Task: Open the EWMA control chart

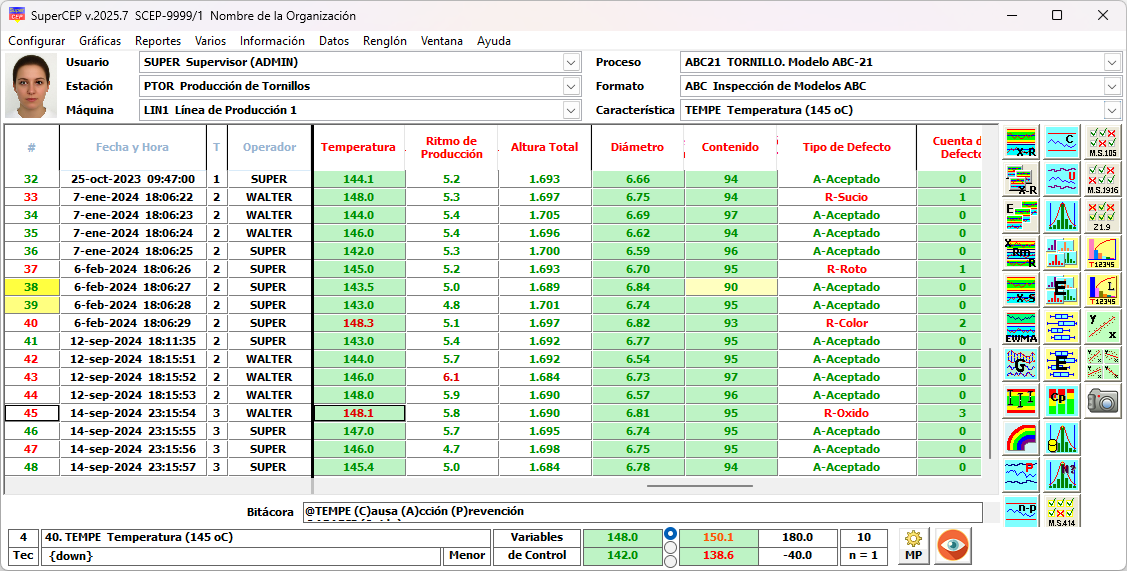Action: (x=1021, y=327)
